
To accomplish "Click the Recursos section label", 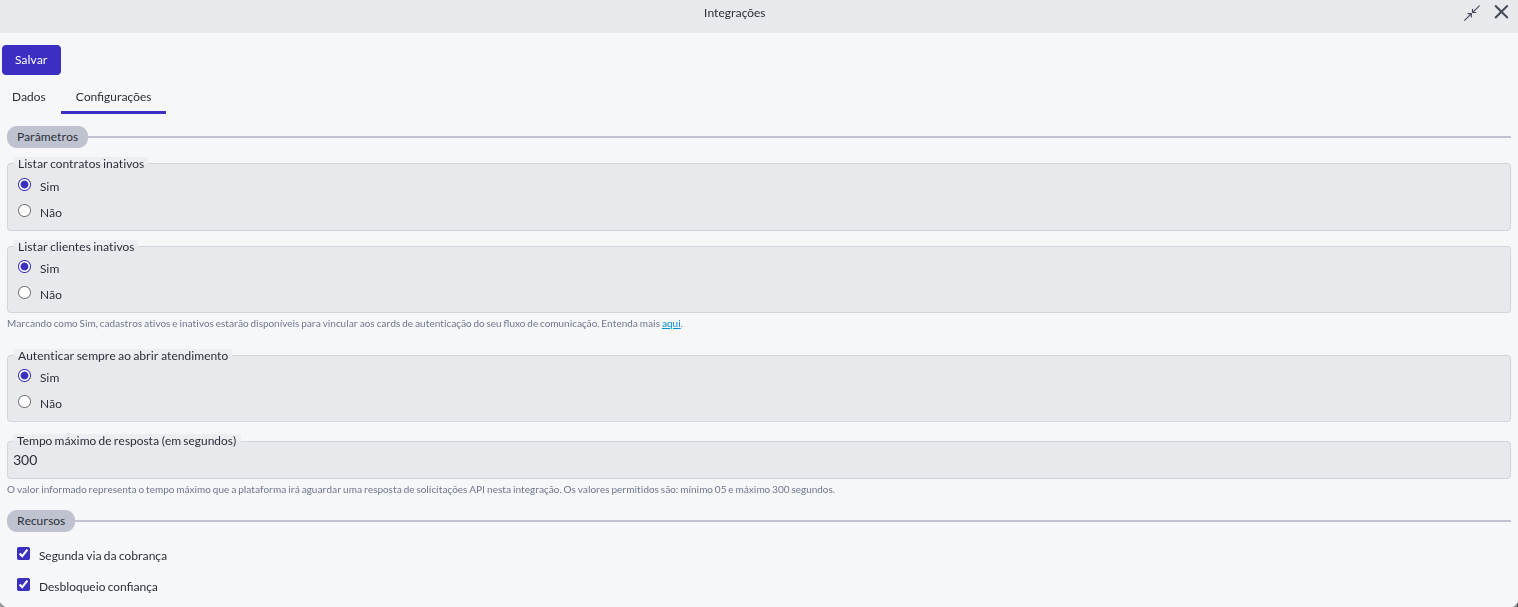I will click(x=41, y=521).
